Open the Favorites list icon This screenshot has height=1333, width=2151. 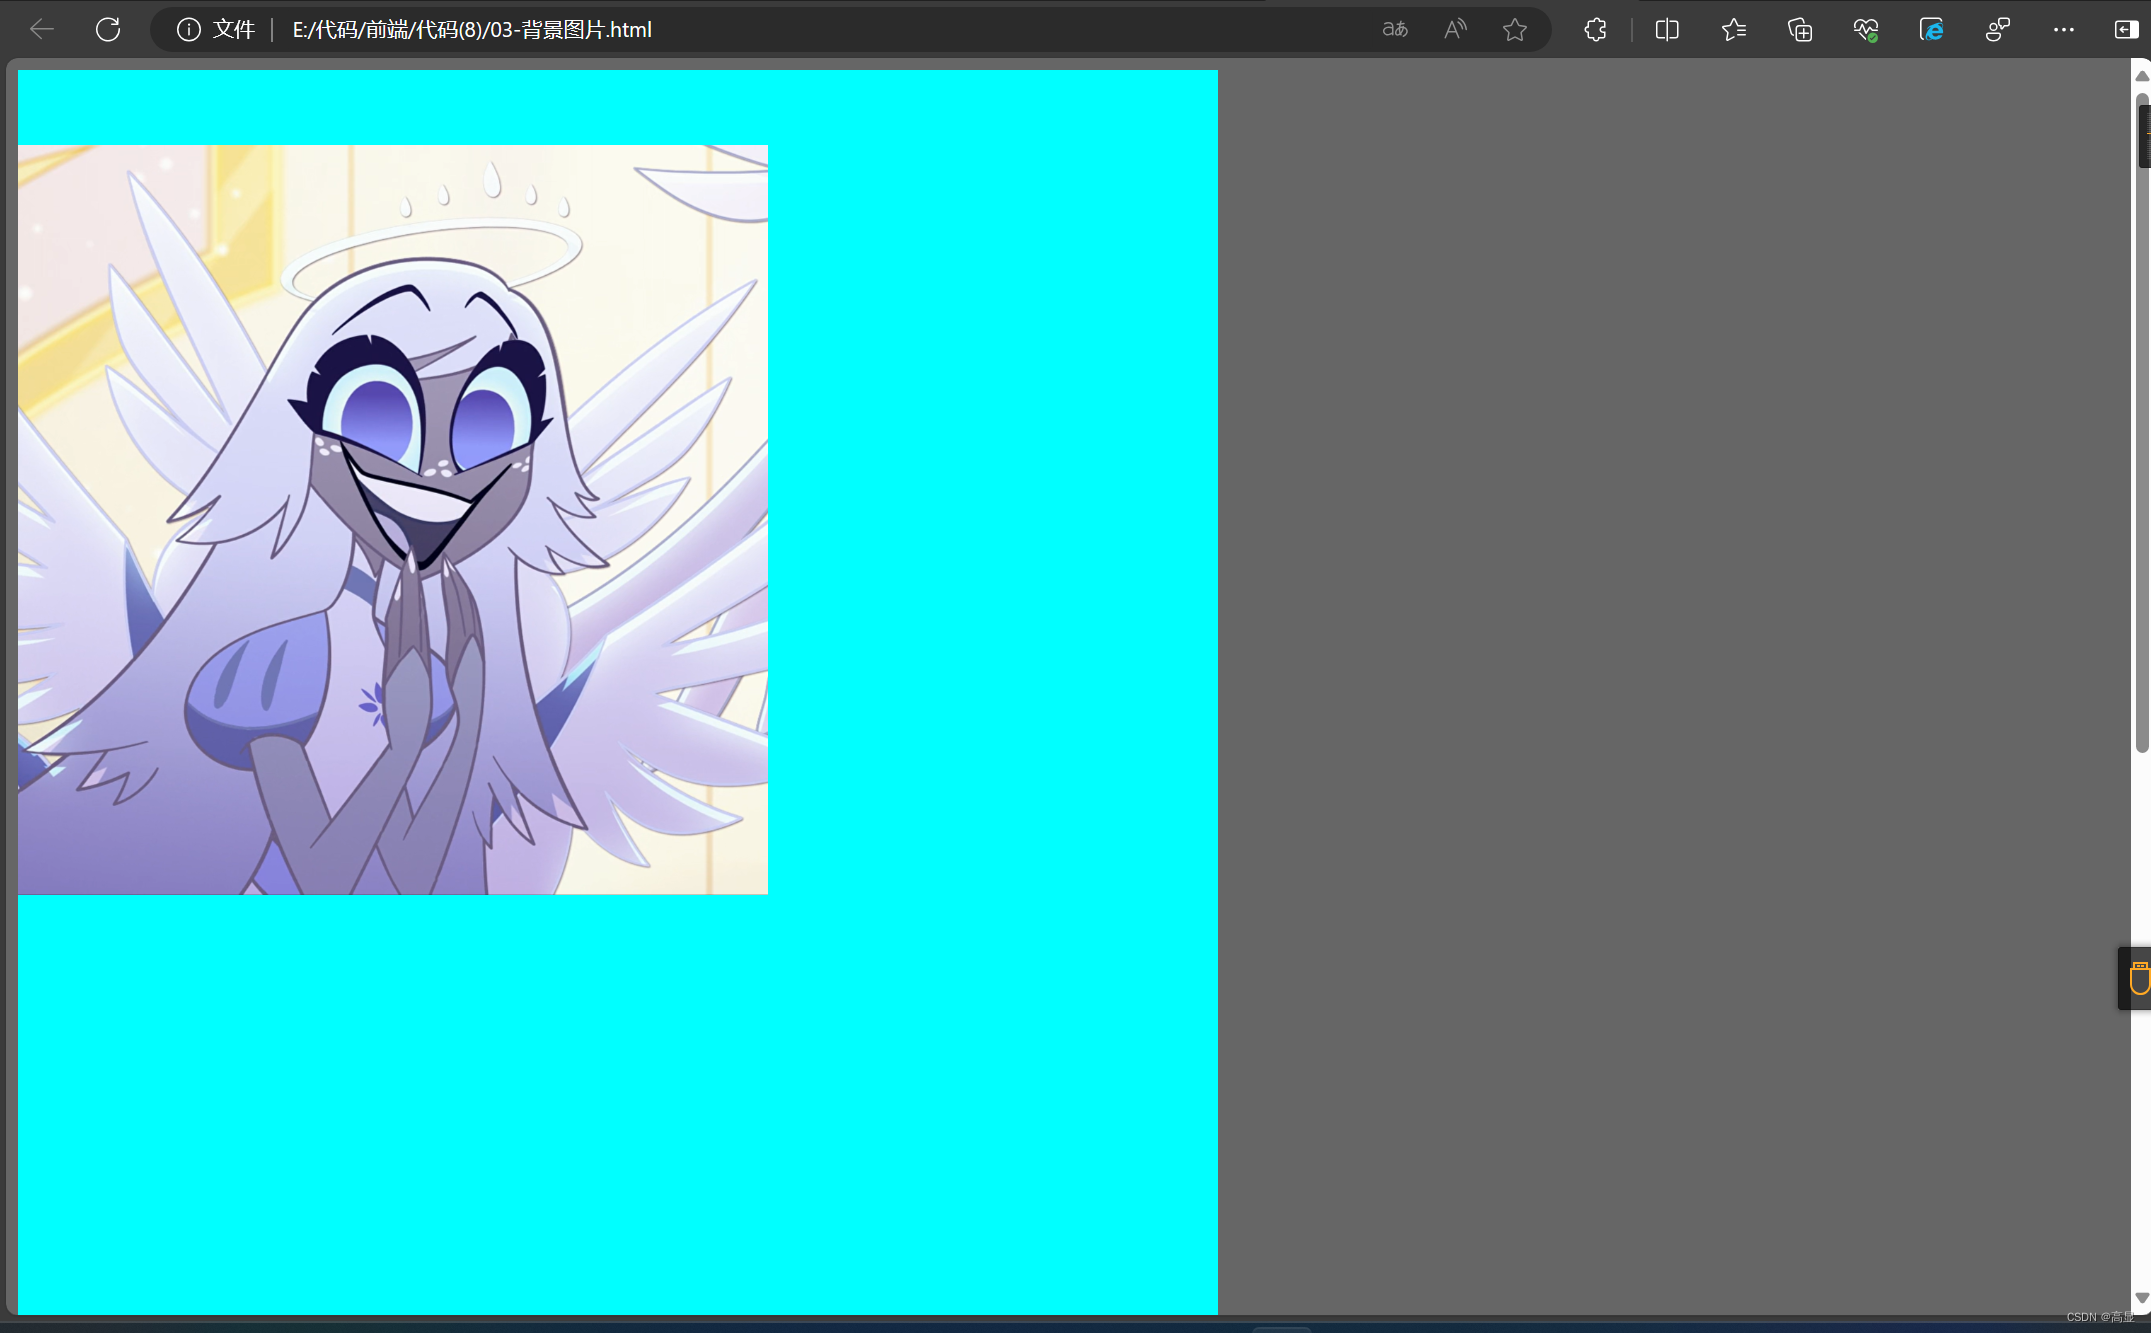click(x=1733, y=30)
